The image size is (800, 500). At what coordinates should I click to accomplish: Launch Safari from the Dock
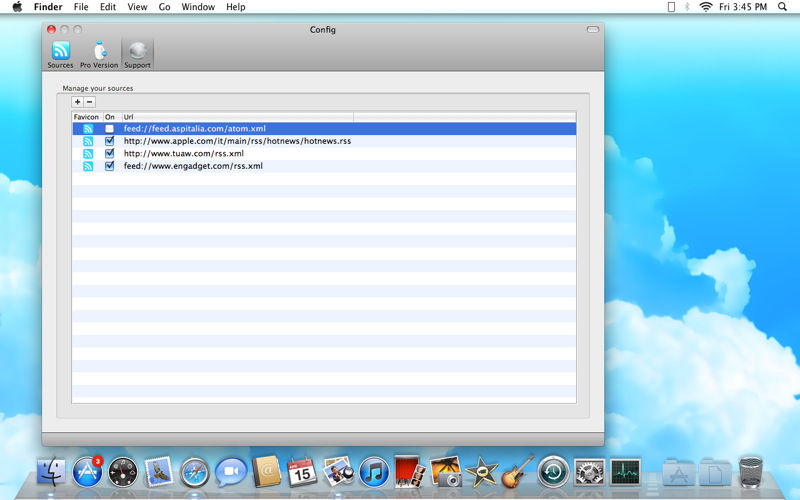[194, 472]
